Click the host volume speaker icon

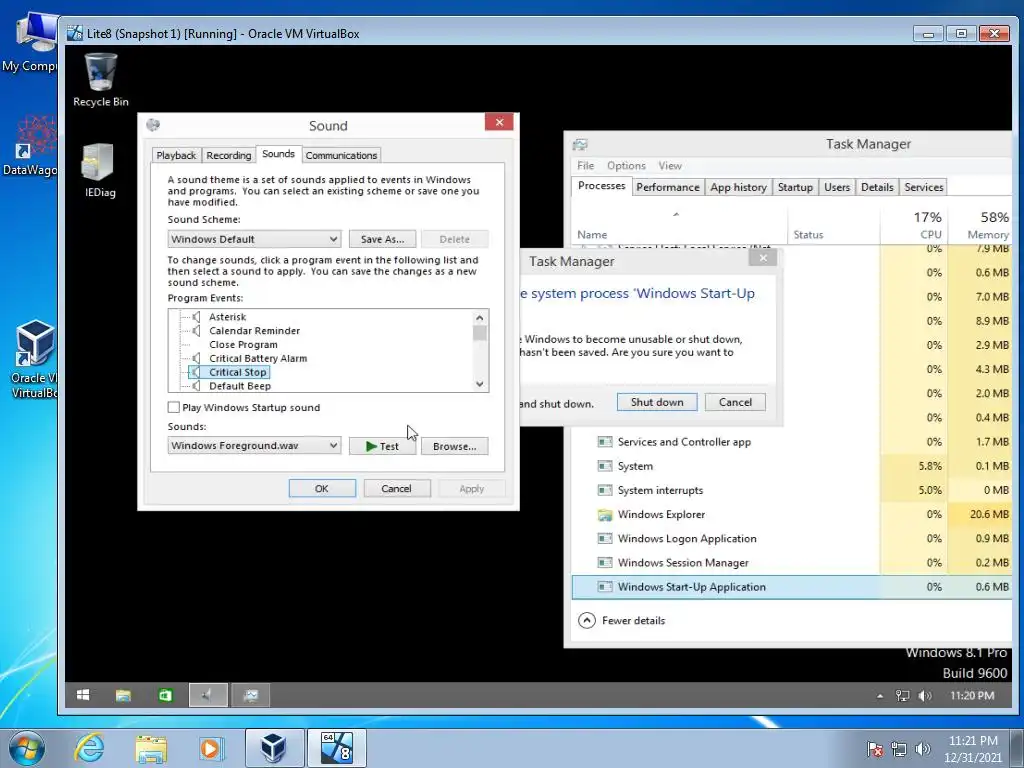pyautogui.click(x=923, y=749)
